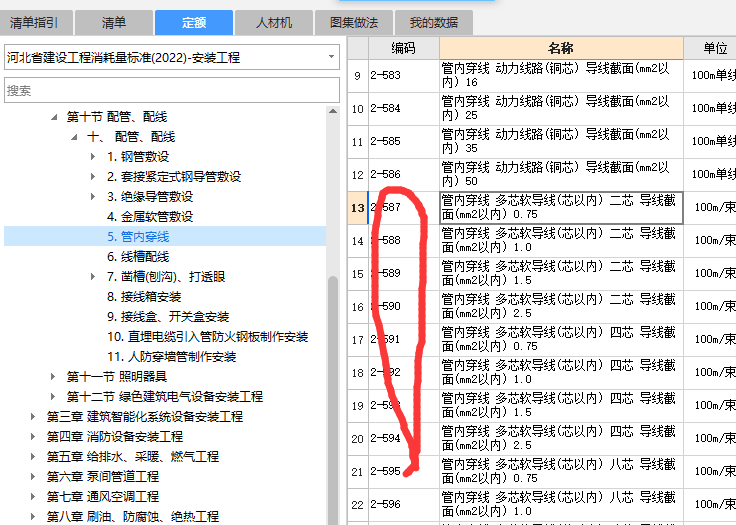Switch to the 图集做法 tab
This screenshot has width=736, height=525.
(x=354, y=23)
